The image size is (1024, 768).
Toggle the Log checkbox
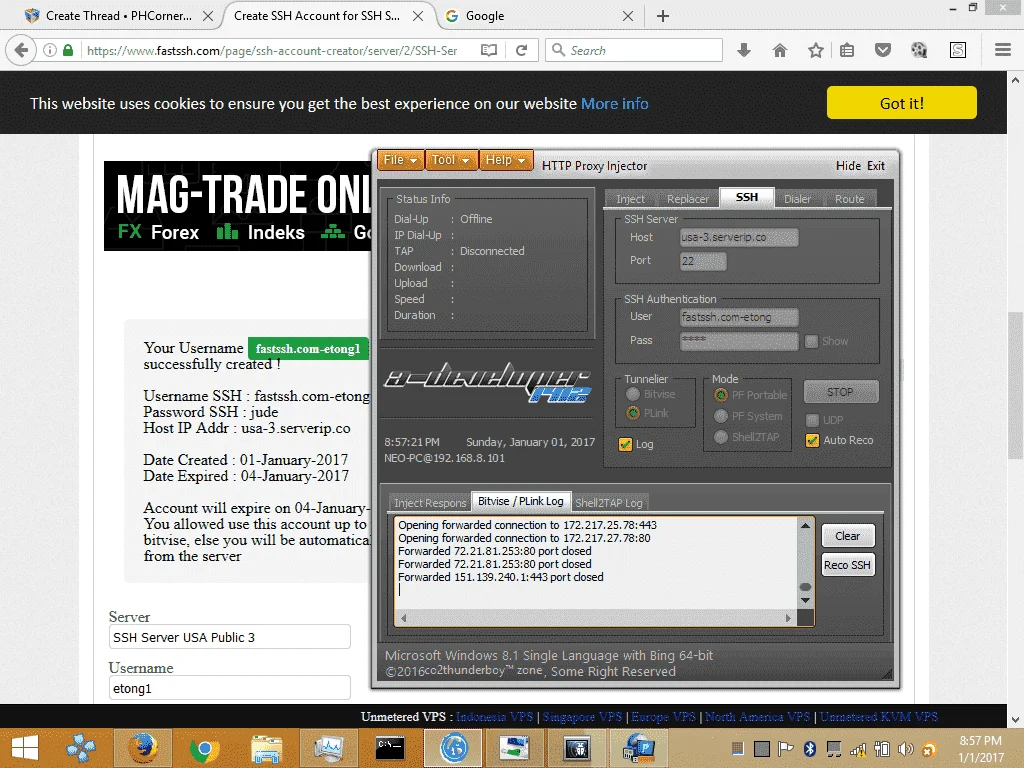coord(625,444)
